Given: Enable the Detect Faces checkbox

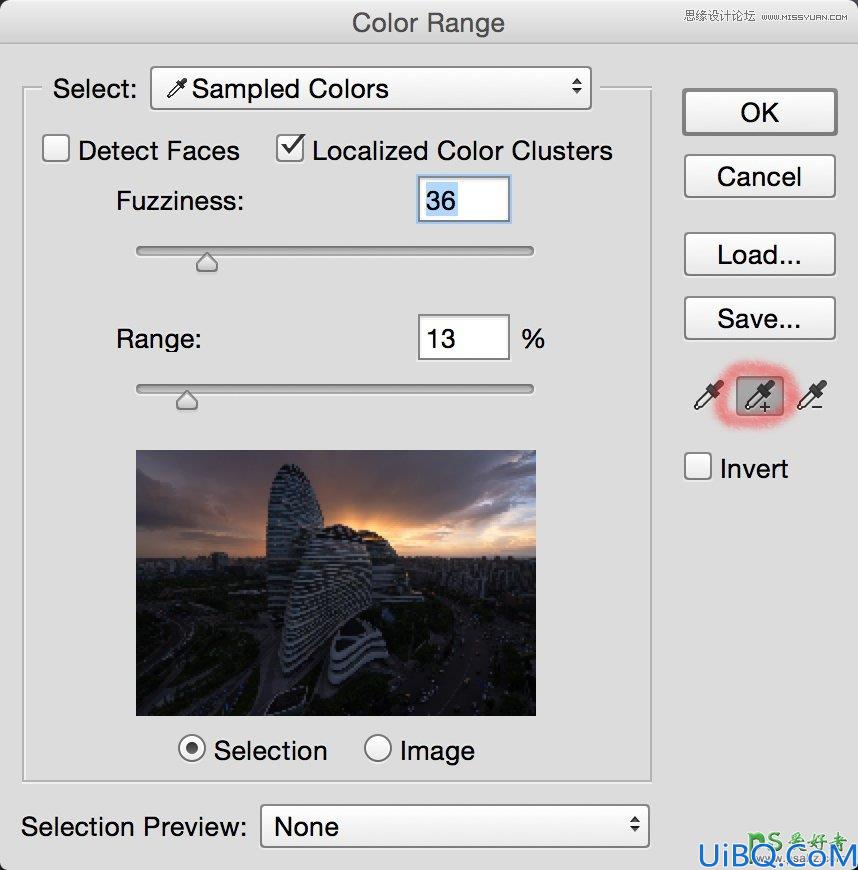Looking at the screenshot, I should [56, 149].
